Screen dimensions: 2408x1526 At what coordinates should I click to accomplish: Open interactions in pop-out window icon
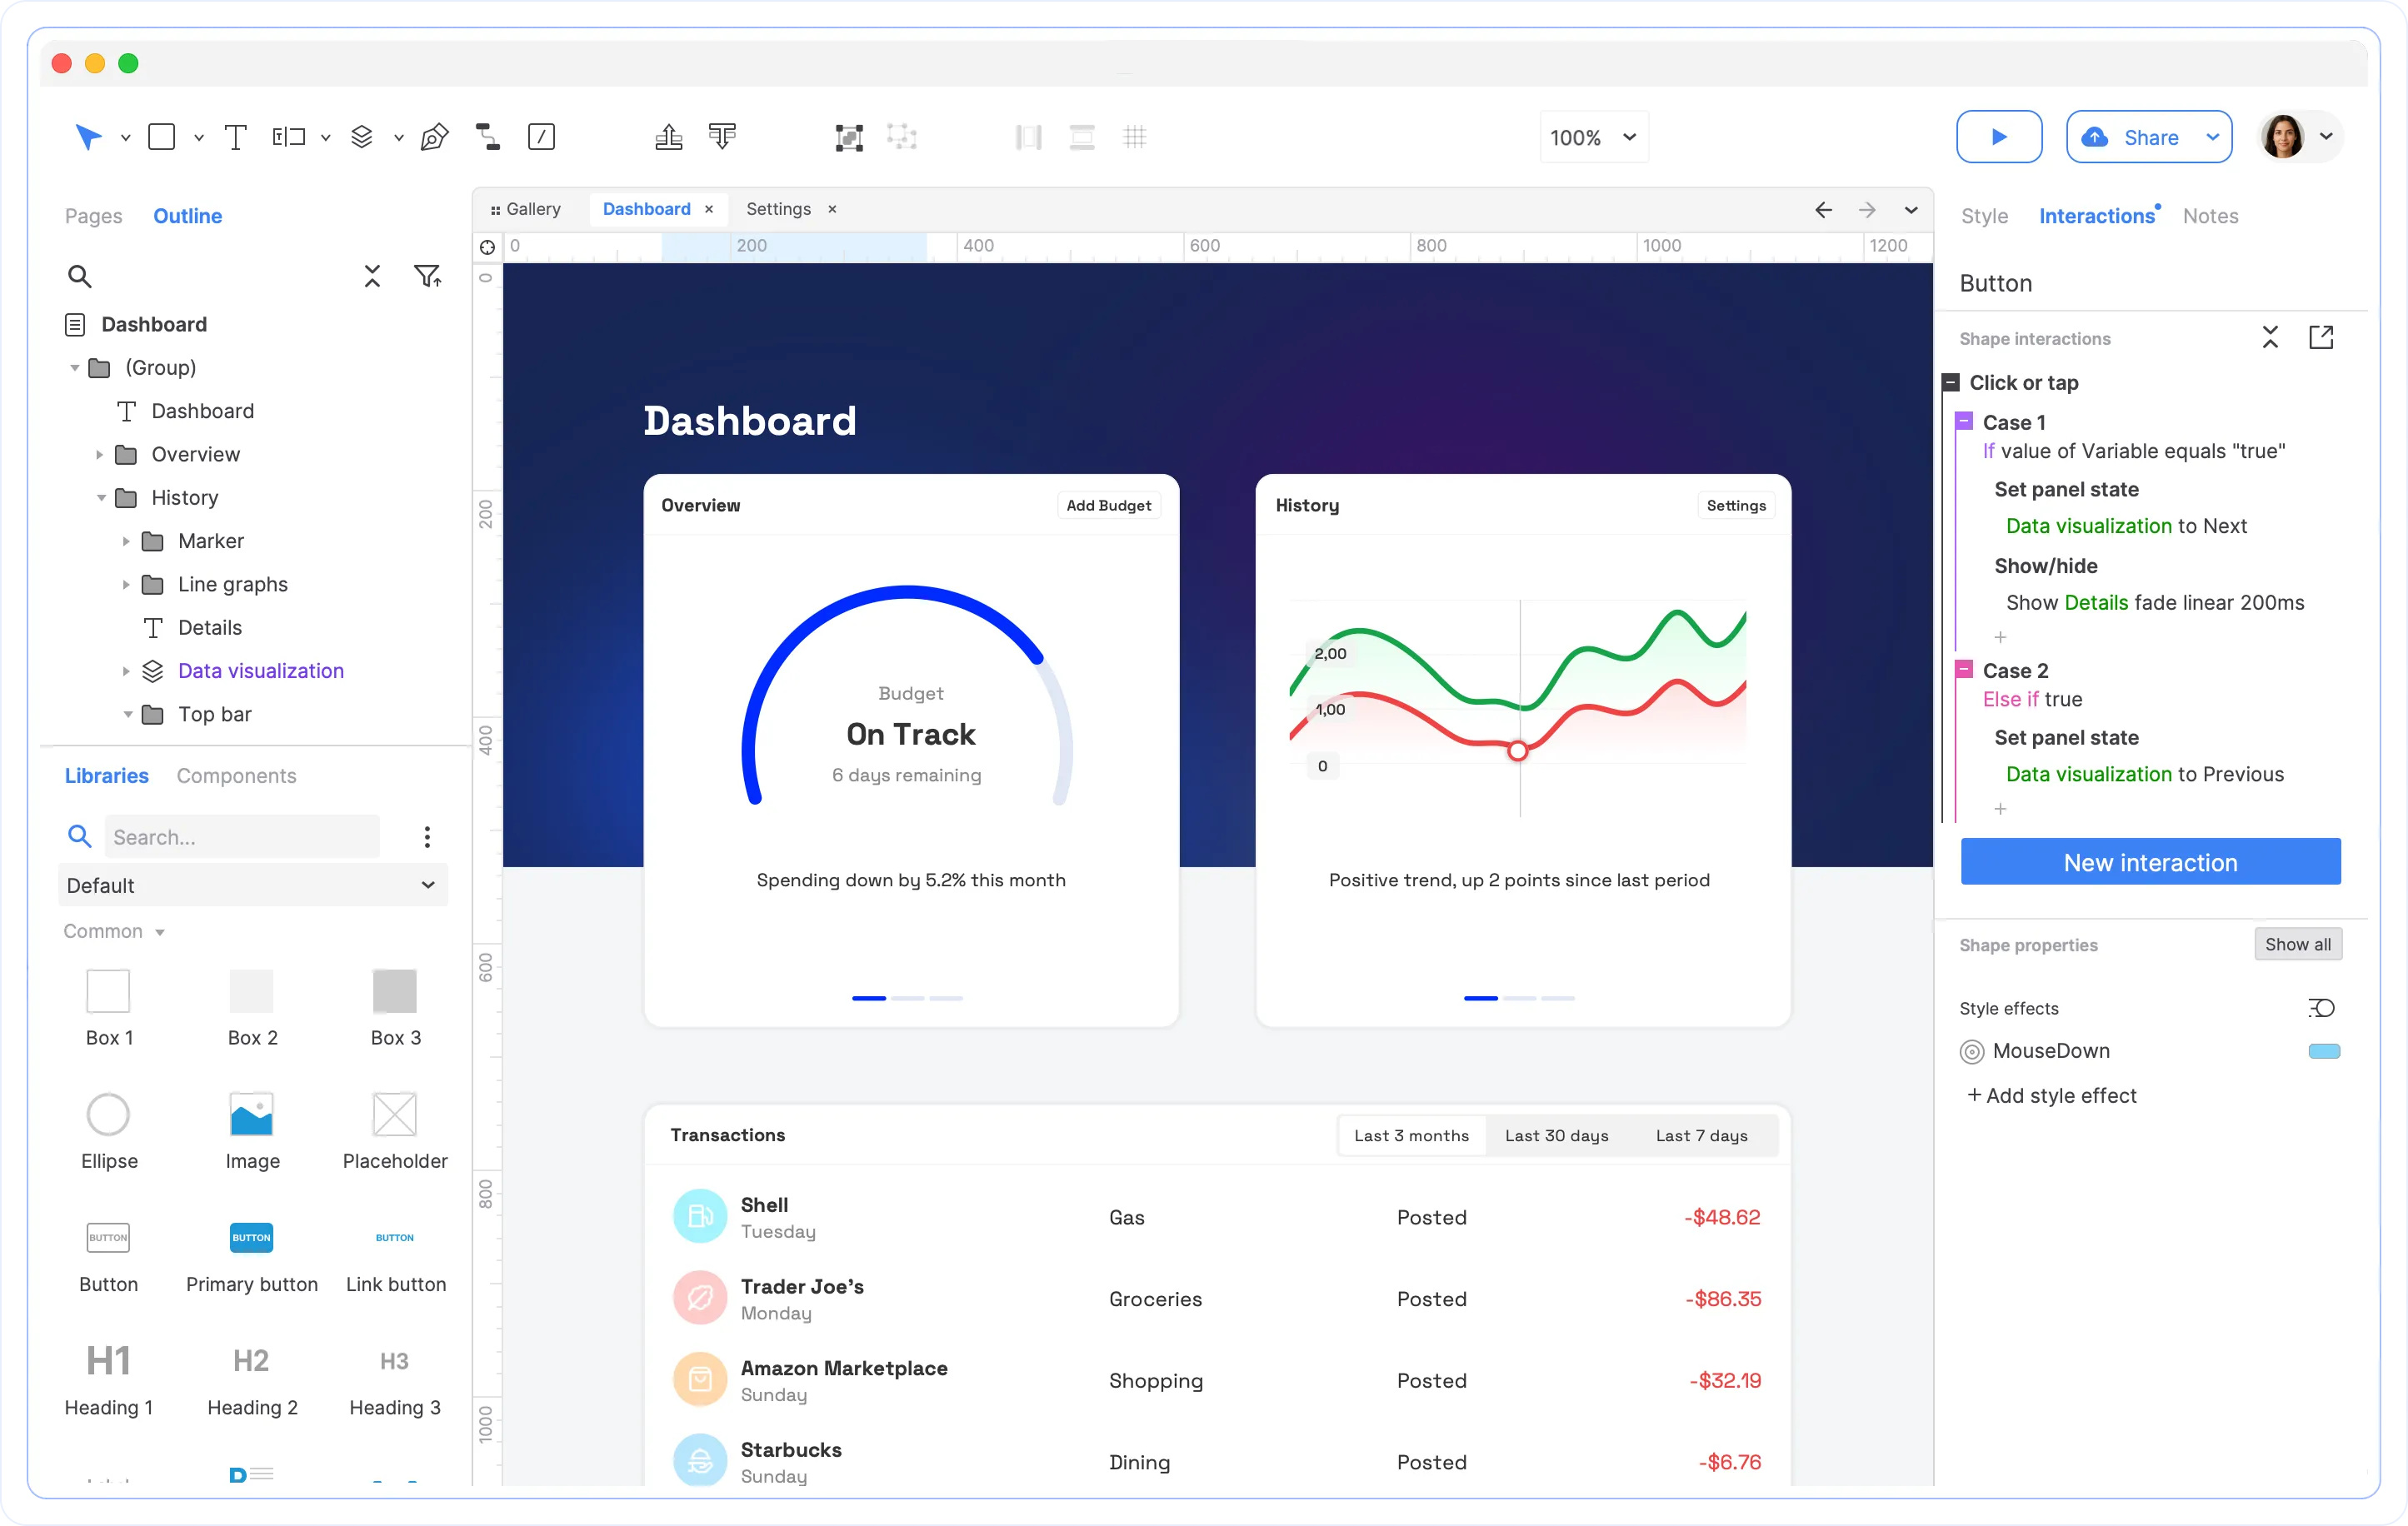[x=2320, y=338]
